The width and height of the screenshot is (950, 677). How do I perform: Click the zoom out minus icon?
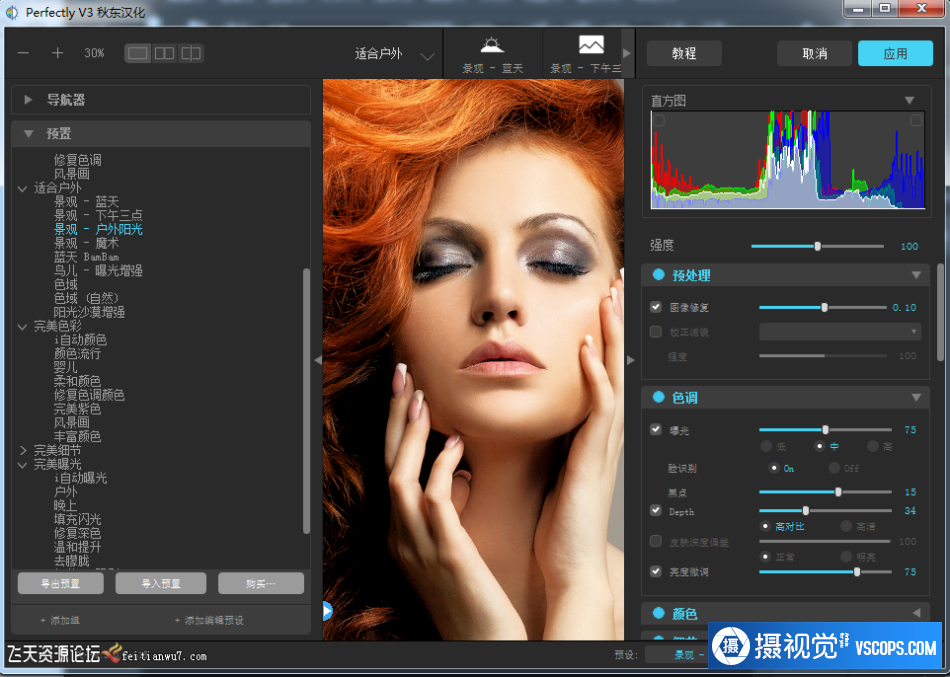coord(24,53)
